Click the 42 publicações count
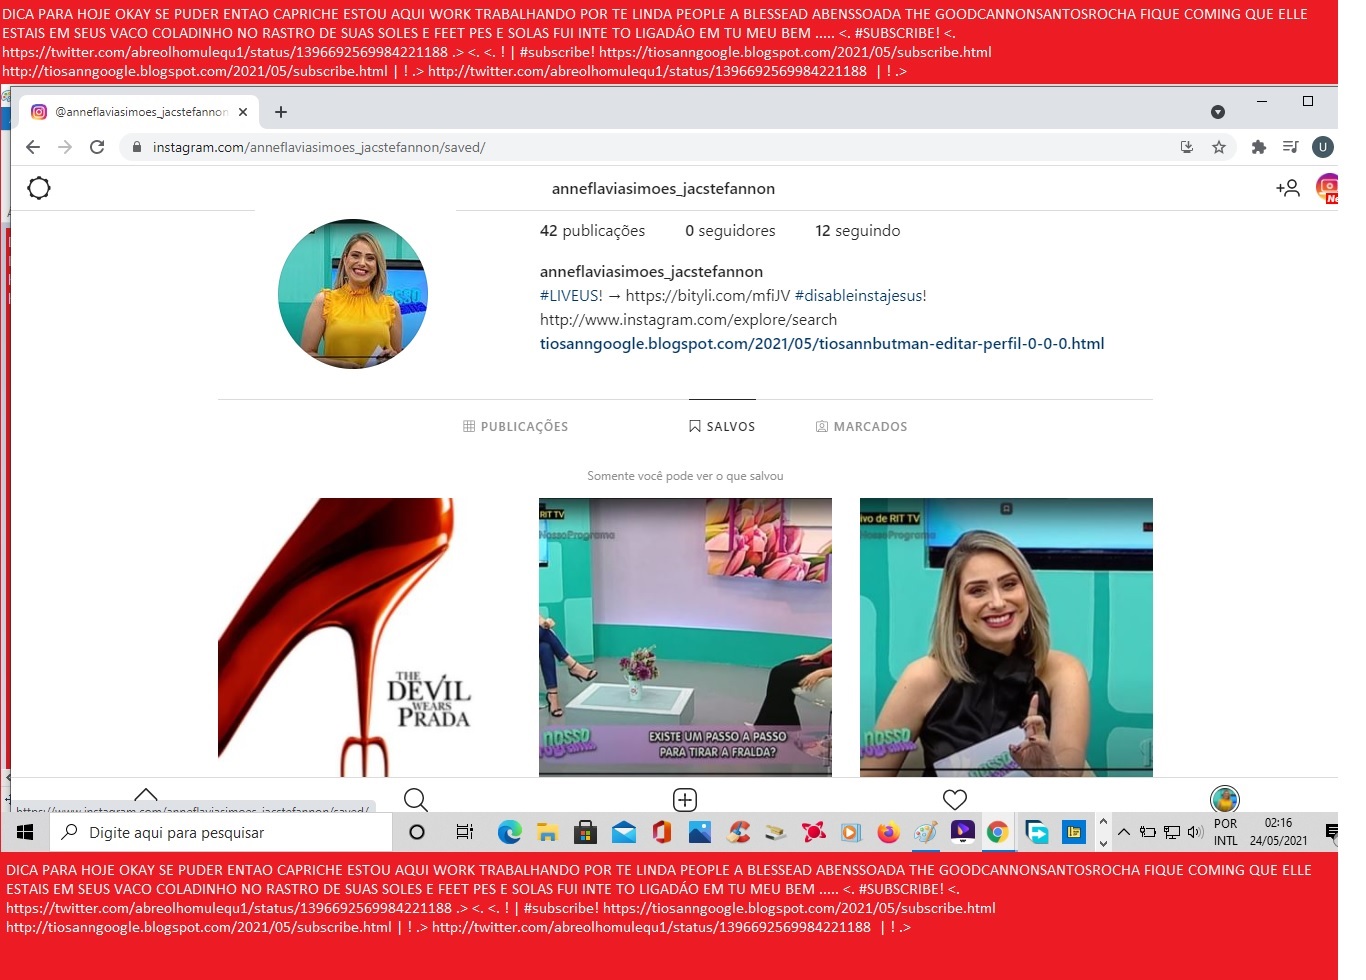 [592, 231]
